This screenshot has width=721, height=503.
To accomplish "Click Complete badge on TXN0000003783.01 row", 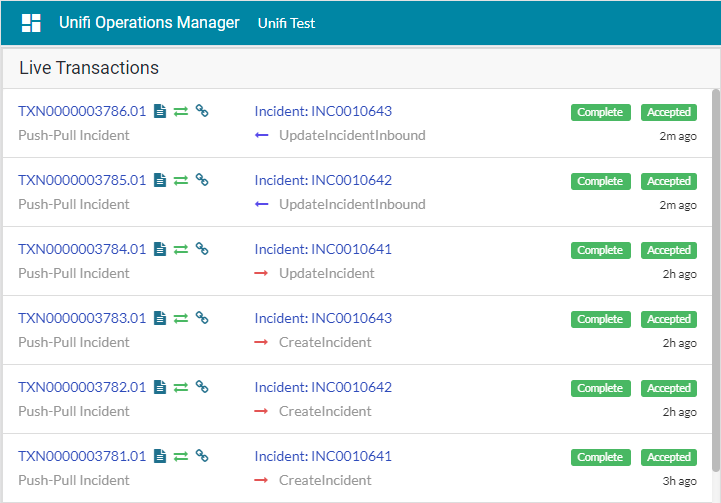I will pyautogui.click(x=600, y=319).
